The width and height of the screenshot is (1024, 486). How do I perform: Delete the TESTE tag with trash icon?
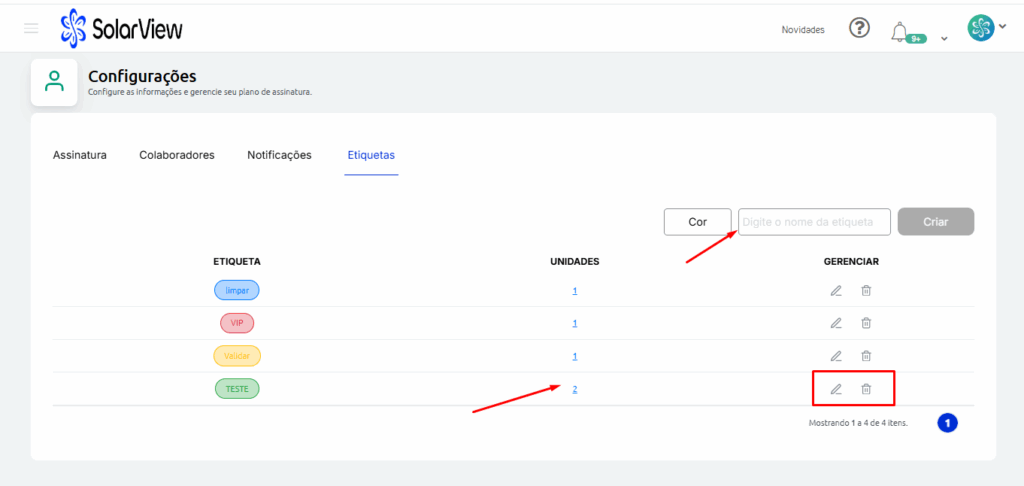click(x=866, y=389)
